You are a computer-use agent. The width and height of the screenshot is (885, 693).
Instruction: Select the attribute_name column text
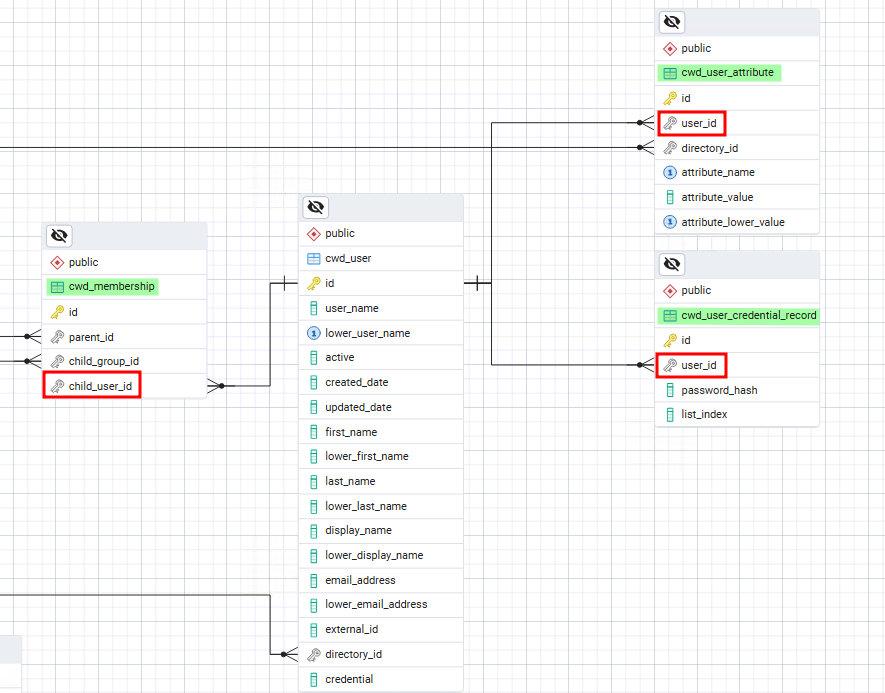point(717,172)
